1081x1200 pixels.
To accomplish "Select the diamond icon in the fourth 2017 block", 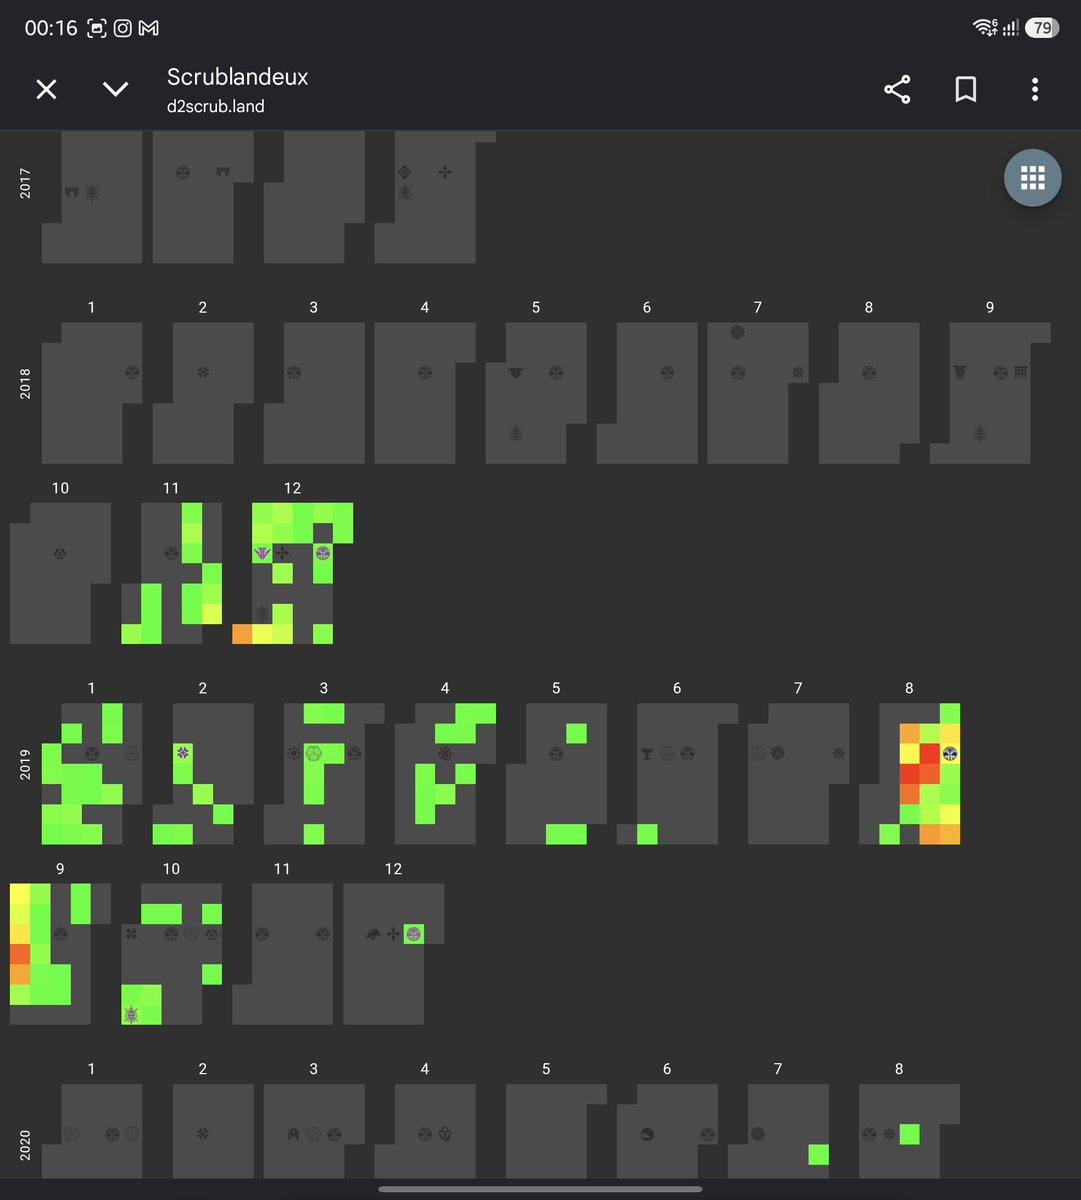I will click(x=405, y=172).
